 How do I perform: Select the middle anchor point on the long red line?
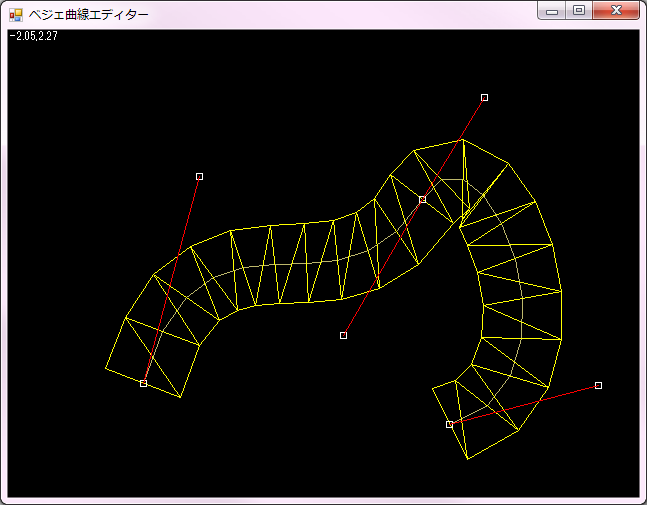(422, 199)
